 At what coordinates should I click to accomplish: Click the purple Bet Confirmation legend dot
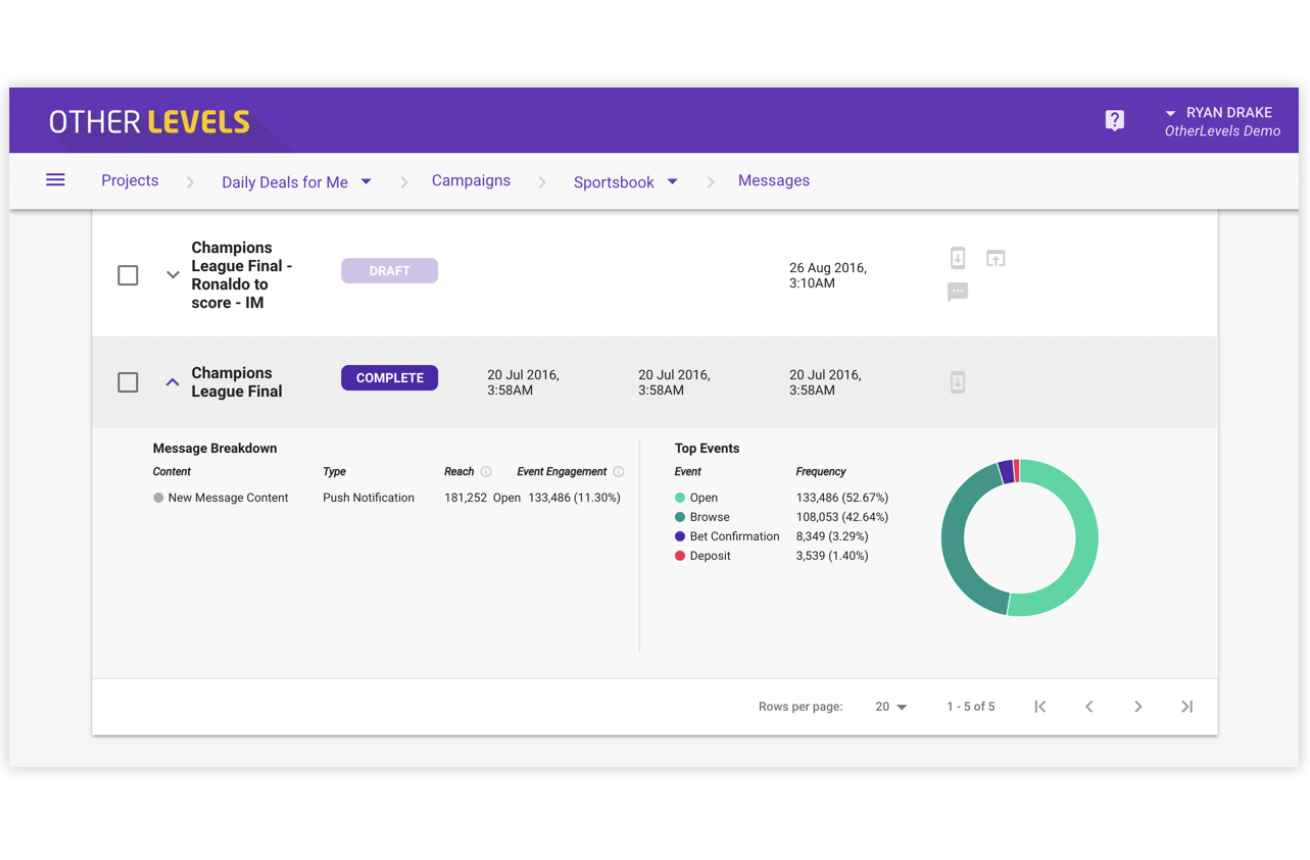680,537
